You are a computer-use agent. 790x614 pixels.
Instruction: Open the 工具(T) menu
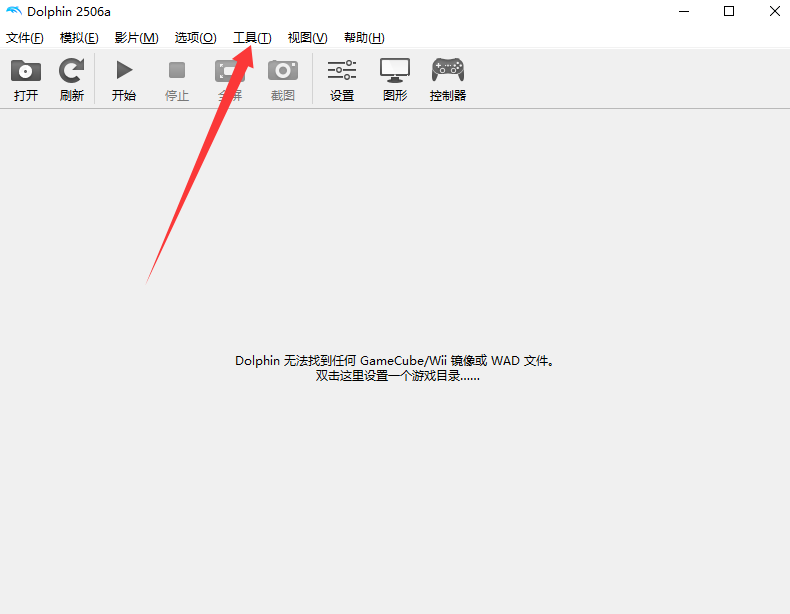252,38
